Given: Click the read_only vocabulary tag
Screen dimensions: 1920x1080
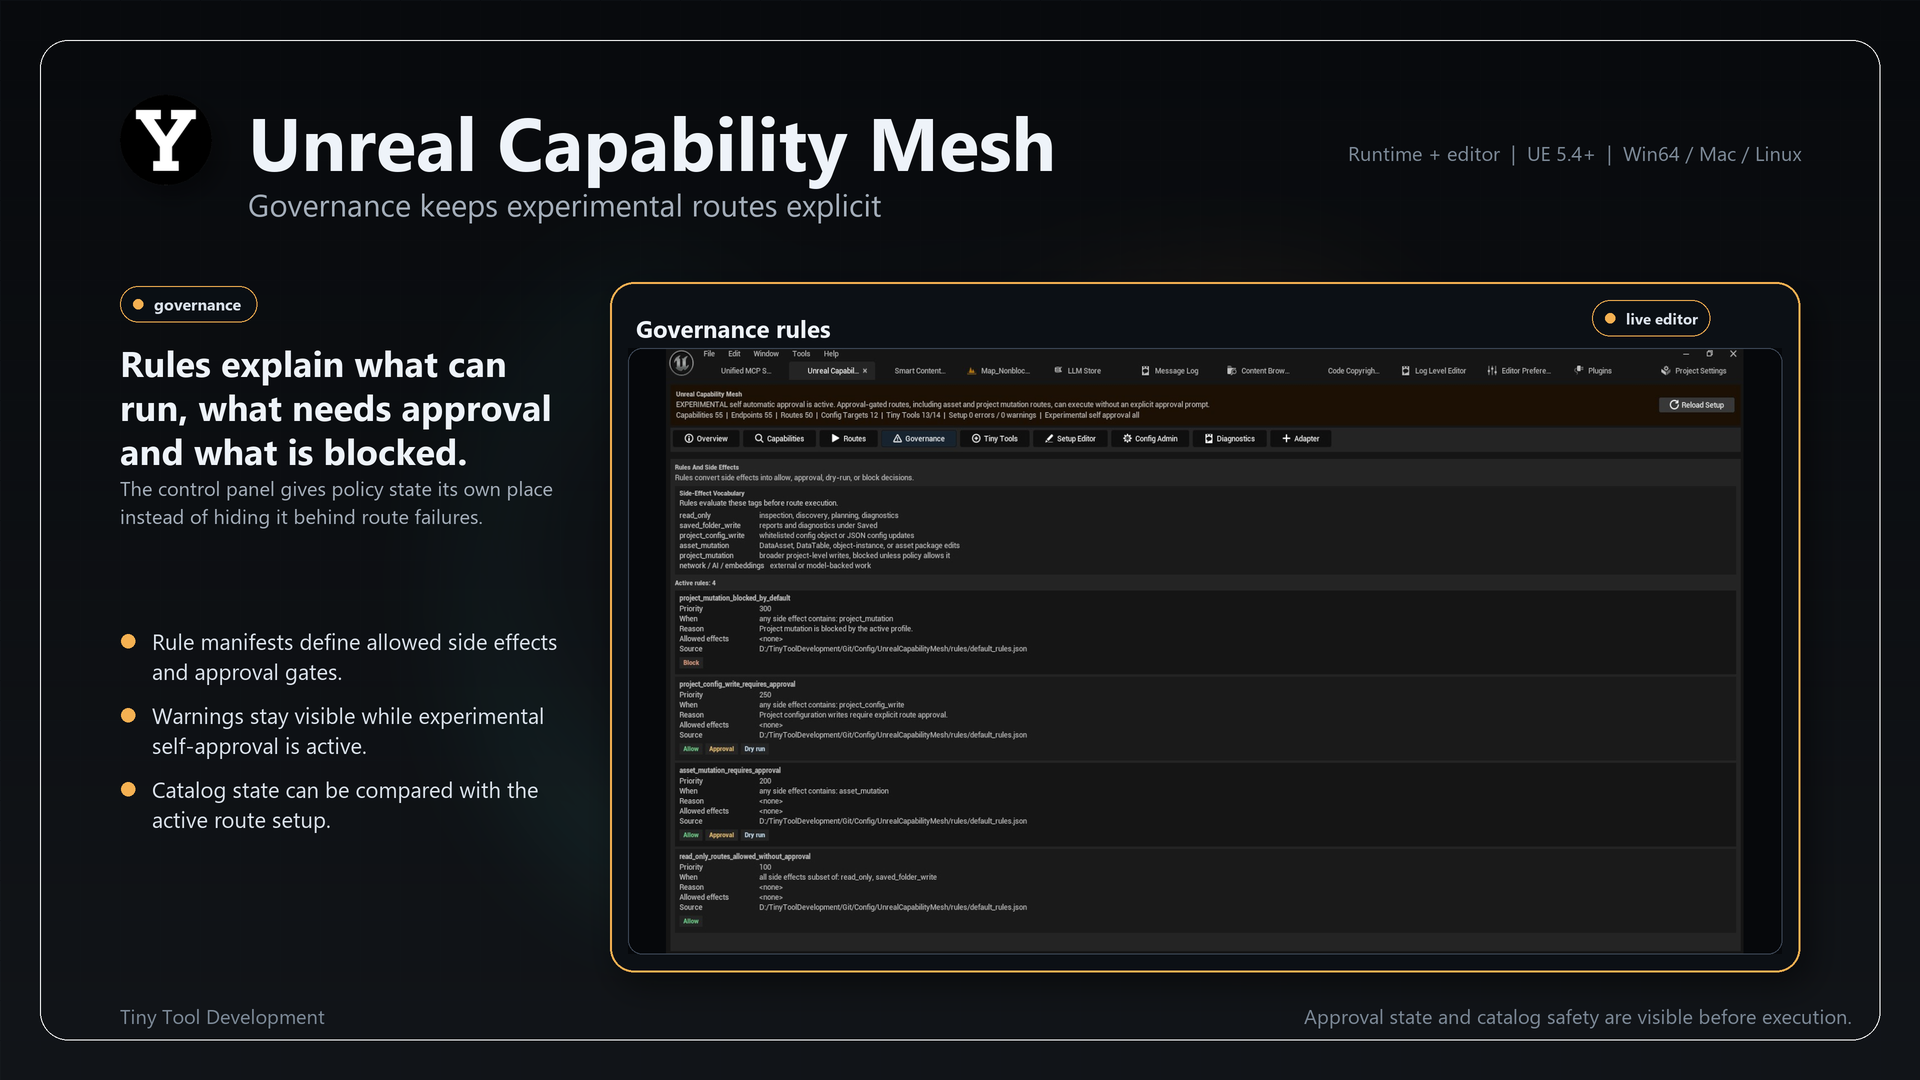Looking at the screenshot, I should click(695, 516).
